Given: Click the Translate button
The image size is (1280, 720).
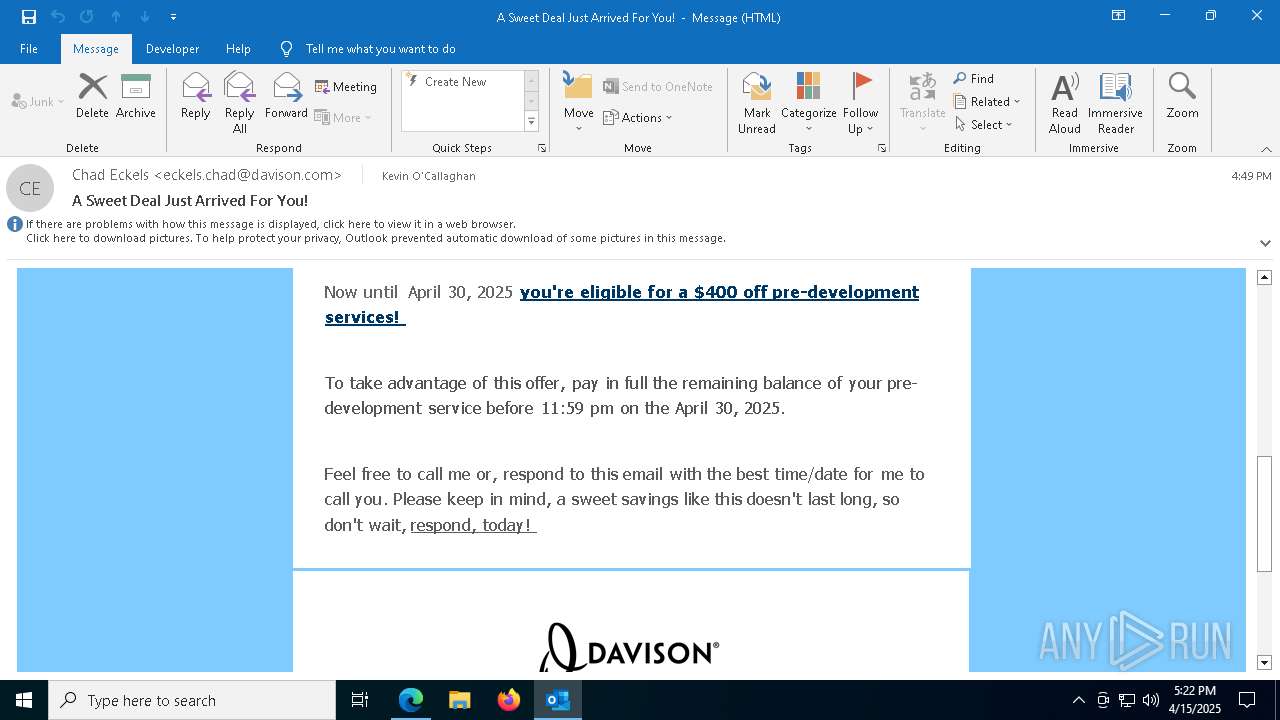Looking at the screenshot, I should pyautogui.click(x=923, y=102).
